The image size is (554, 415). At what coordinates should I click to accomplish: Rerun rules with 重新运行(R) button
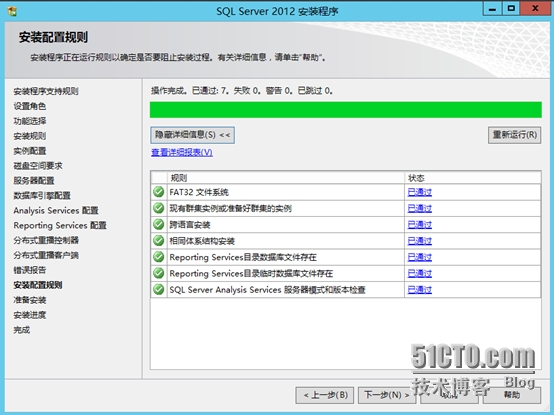pos(514,135)
